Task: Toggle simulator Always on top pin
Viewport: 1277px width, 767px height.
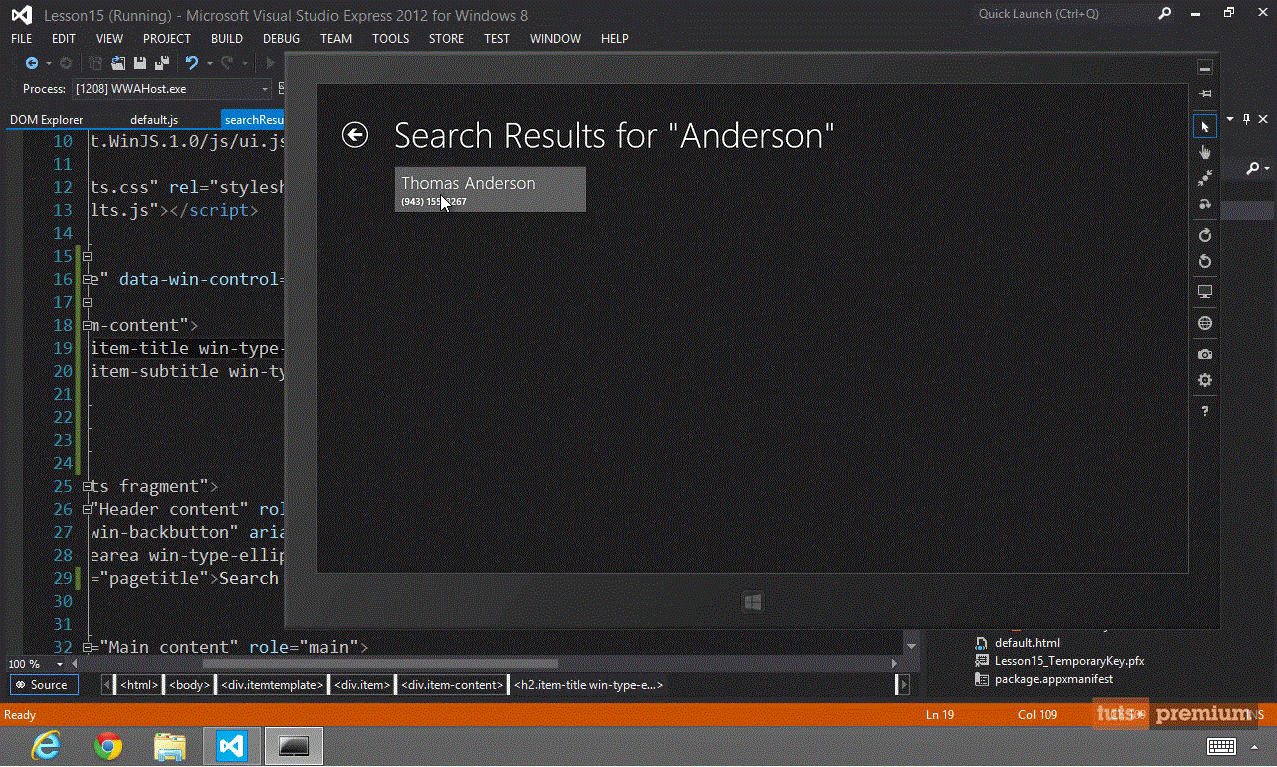Action: coord(1205,93)
